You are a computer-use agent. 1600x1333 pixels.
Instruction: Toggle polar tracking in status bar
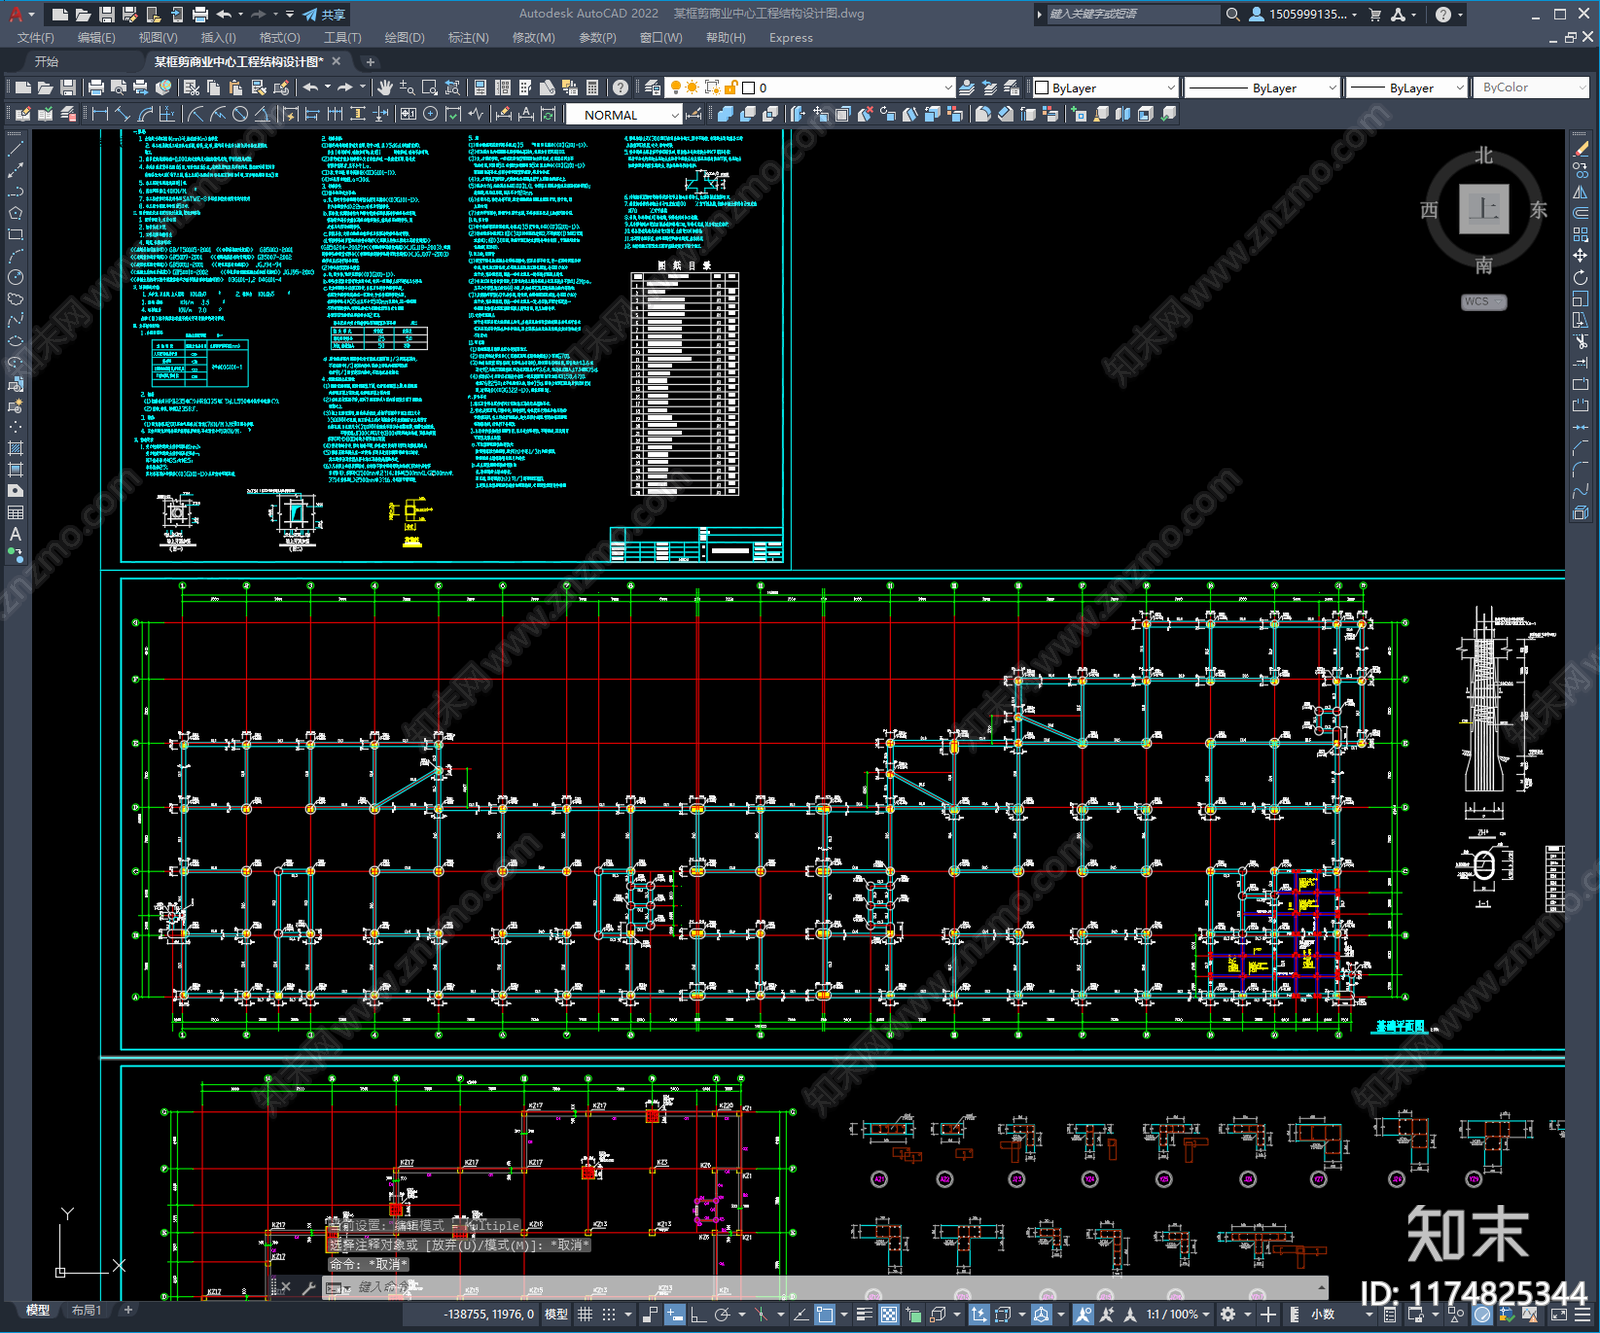click(x=722, y=1314)
